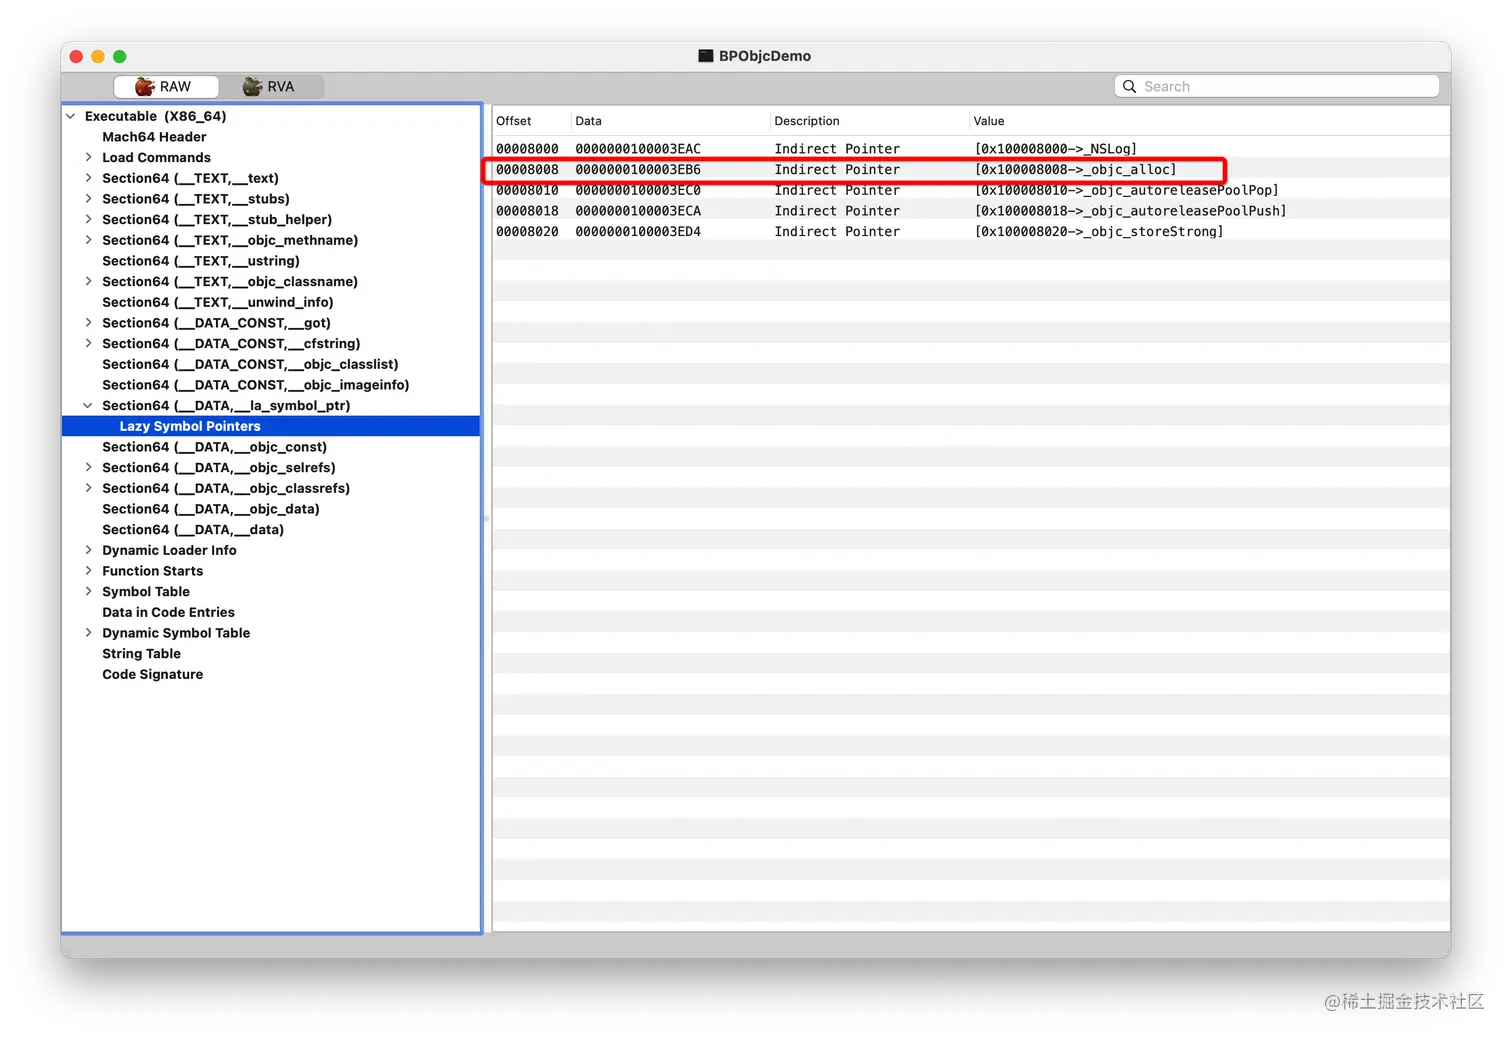
Task: Expand the Load Commands node
Action: click(88, 157)
